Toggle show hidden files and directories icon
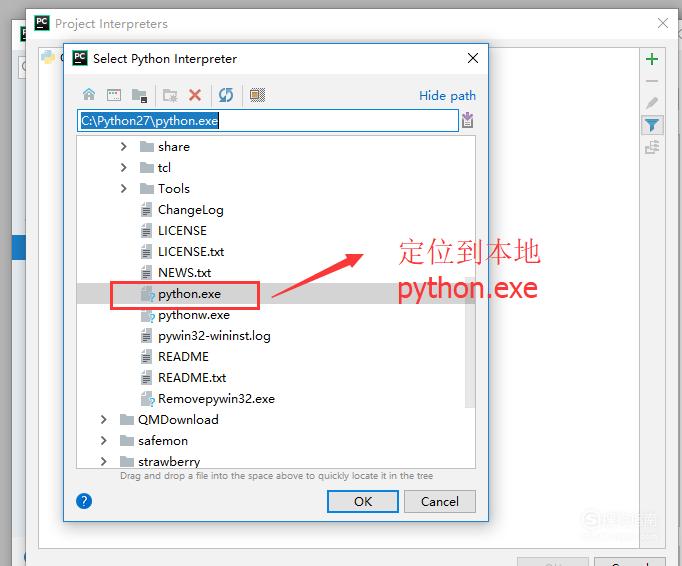The width and height of the screenshot is (682, 566). [257, 94]
